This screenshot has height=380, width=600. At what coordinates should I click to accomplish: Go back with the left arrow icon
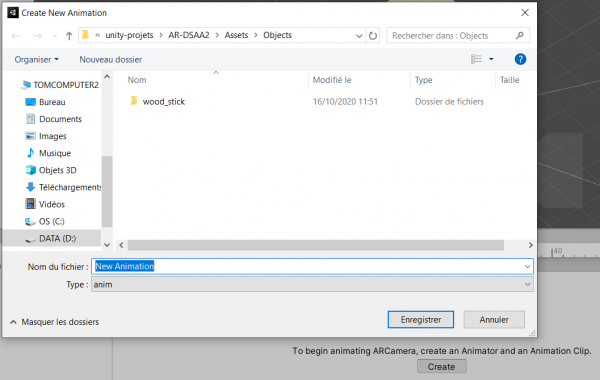[16, 36]
